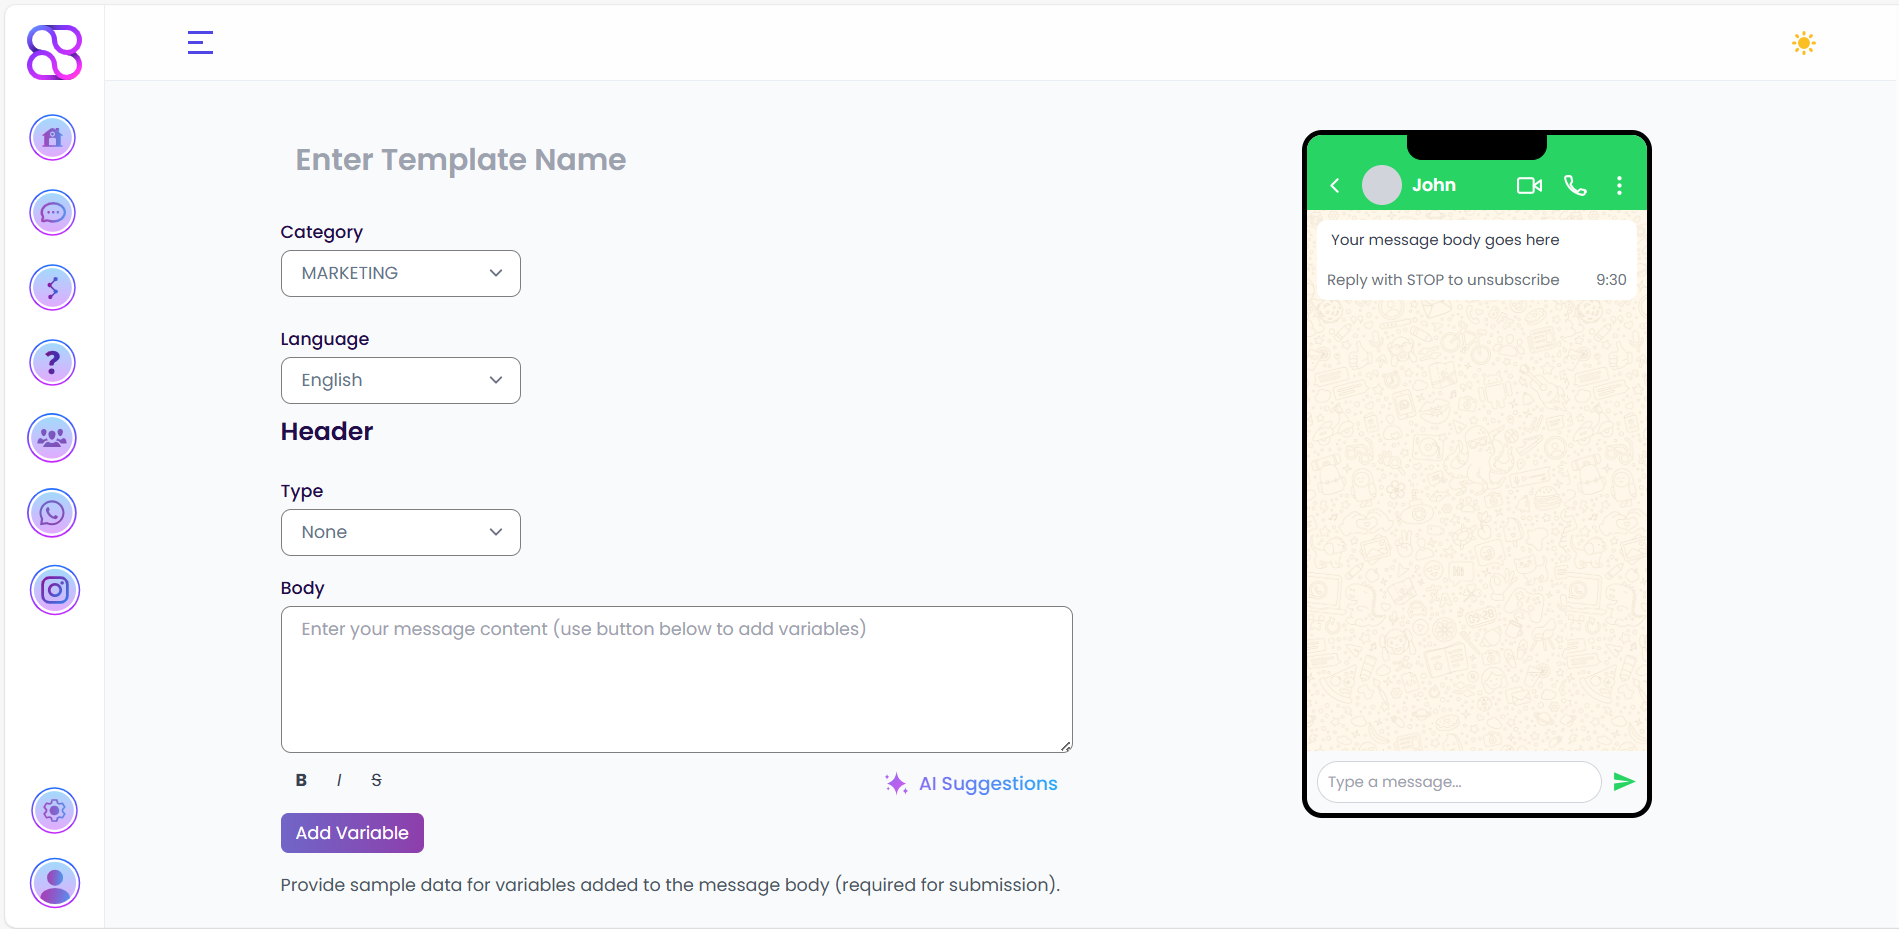Image resolution: width=1899 pixels, height=929 pixels.
Task: Click the green send arrow in phone preview
Action: click(1624, 781)
